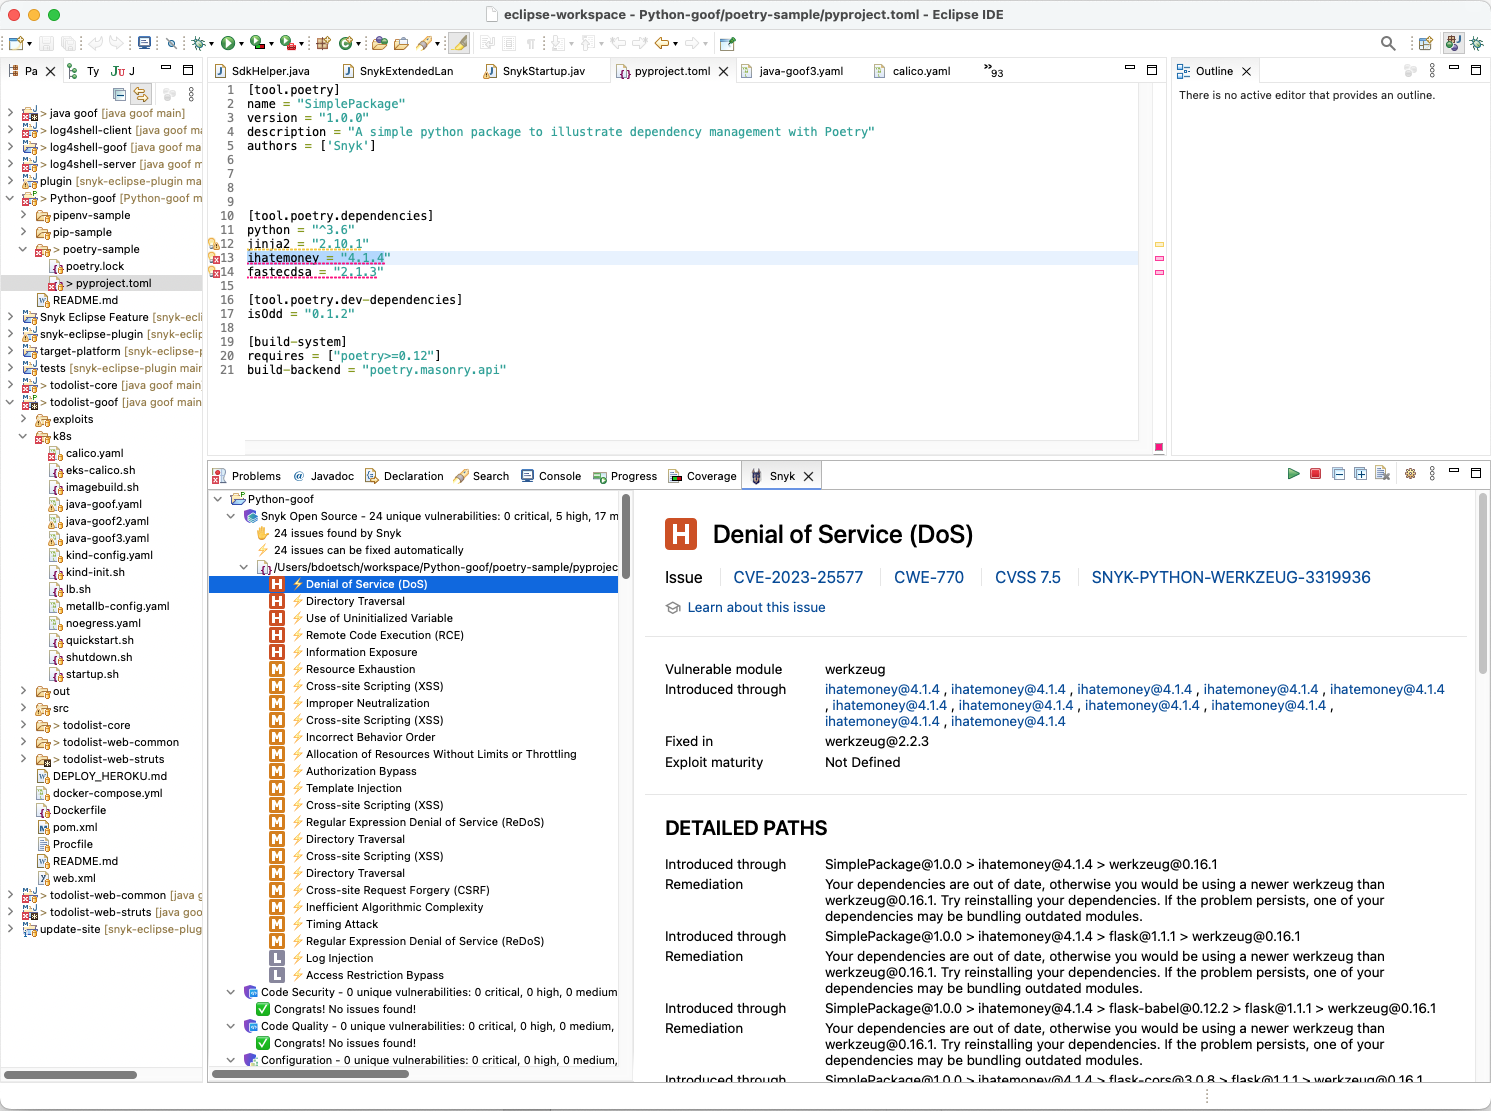Image resolution: width=1491 pixels, height=1111 pixels.
Task: Open Snyk preferences gear icon
Action: (x=1410, y=474)
